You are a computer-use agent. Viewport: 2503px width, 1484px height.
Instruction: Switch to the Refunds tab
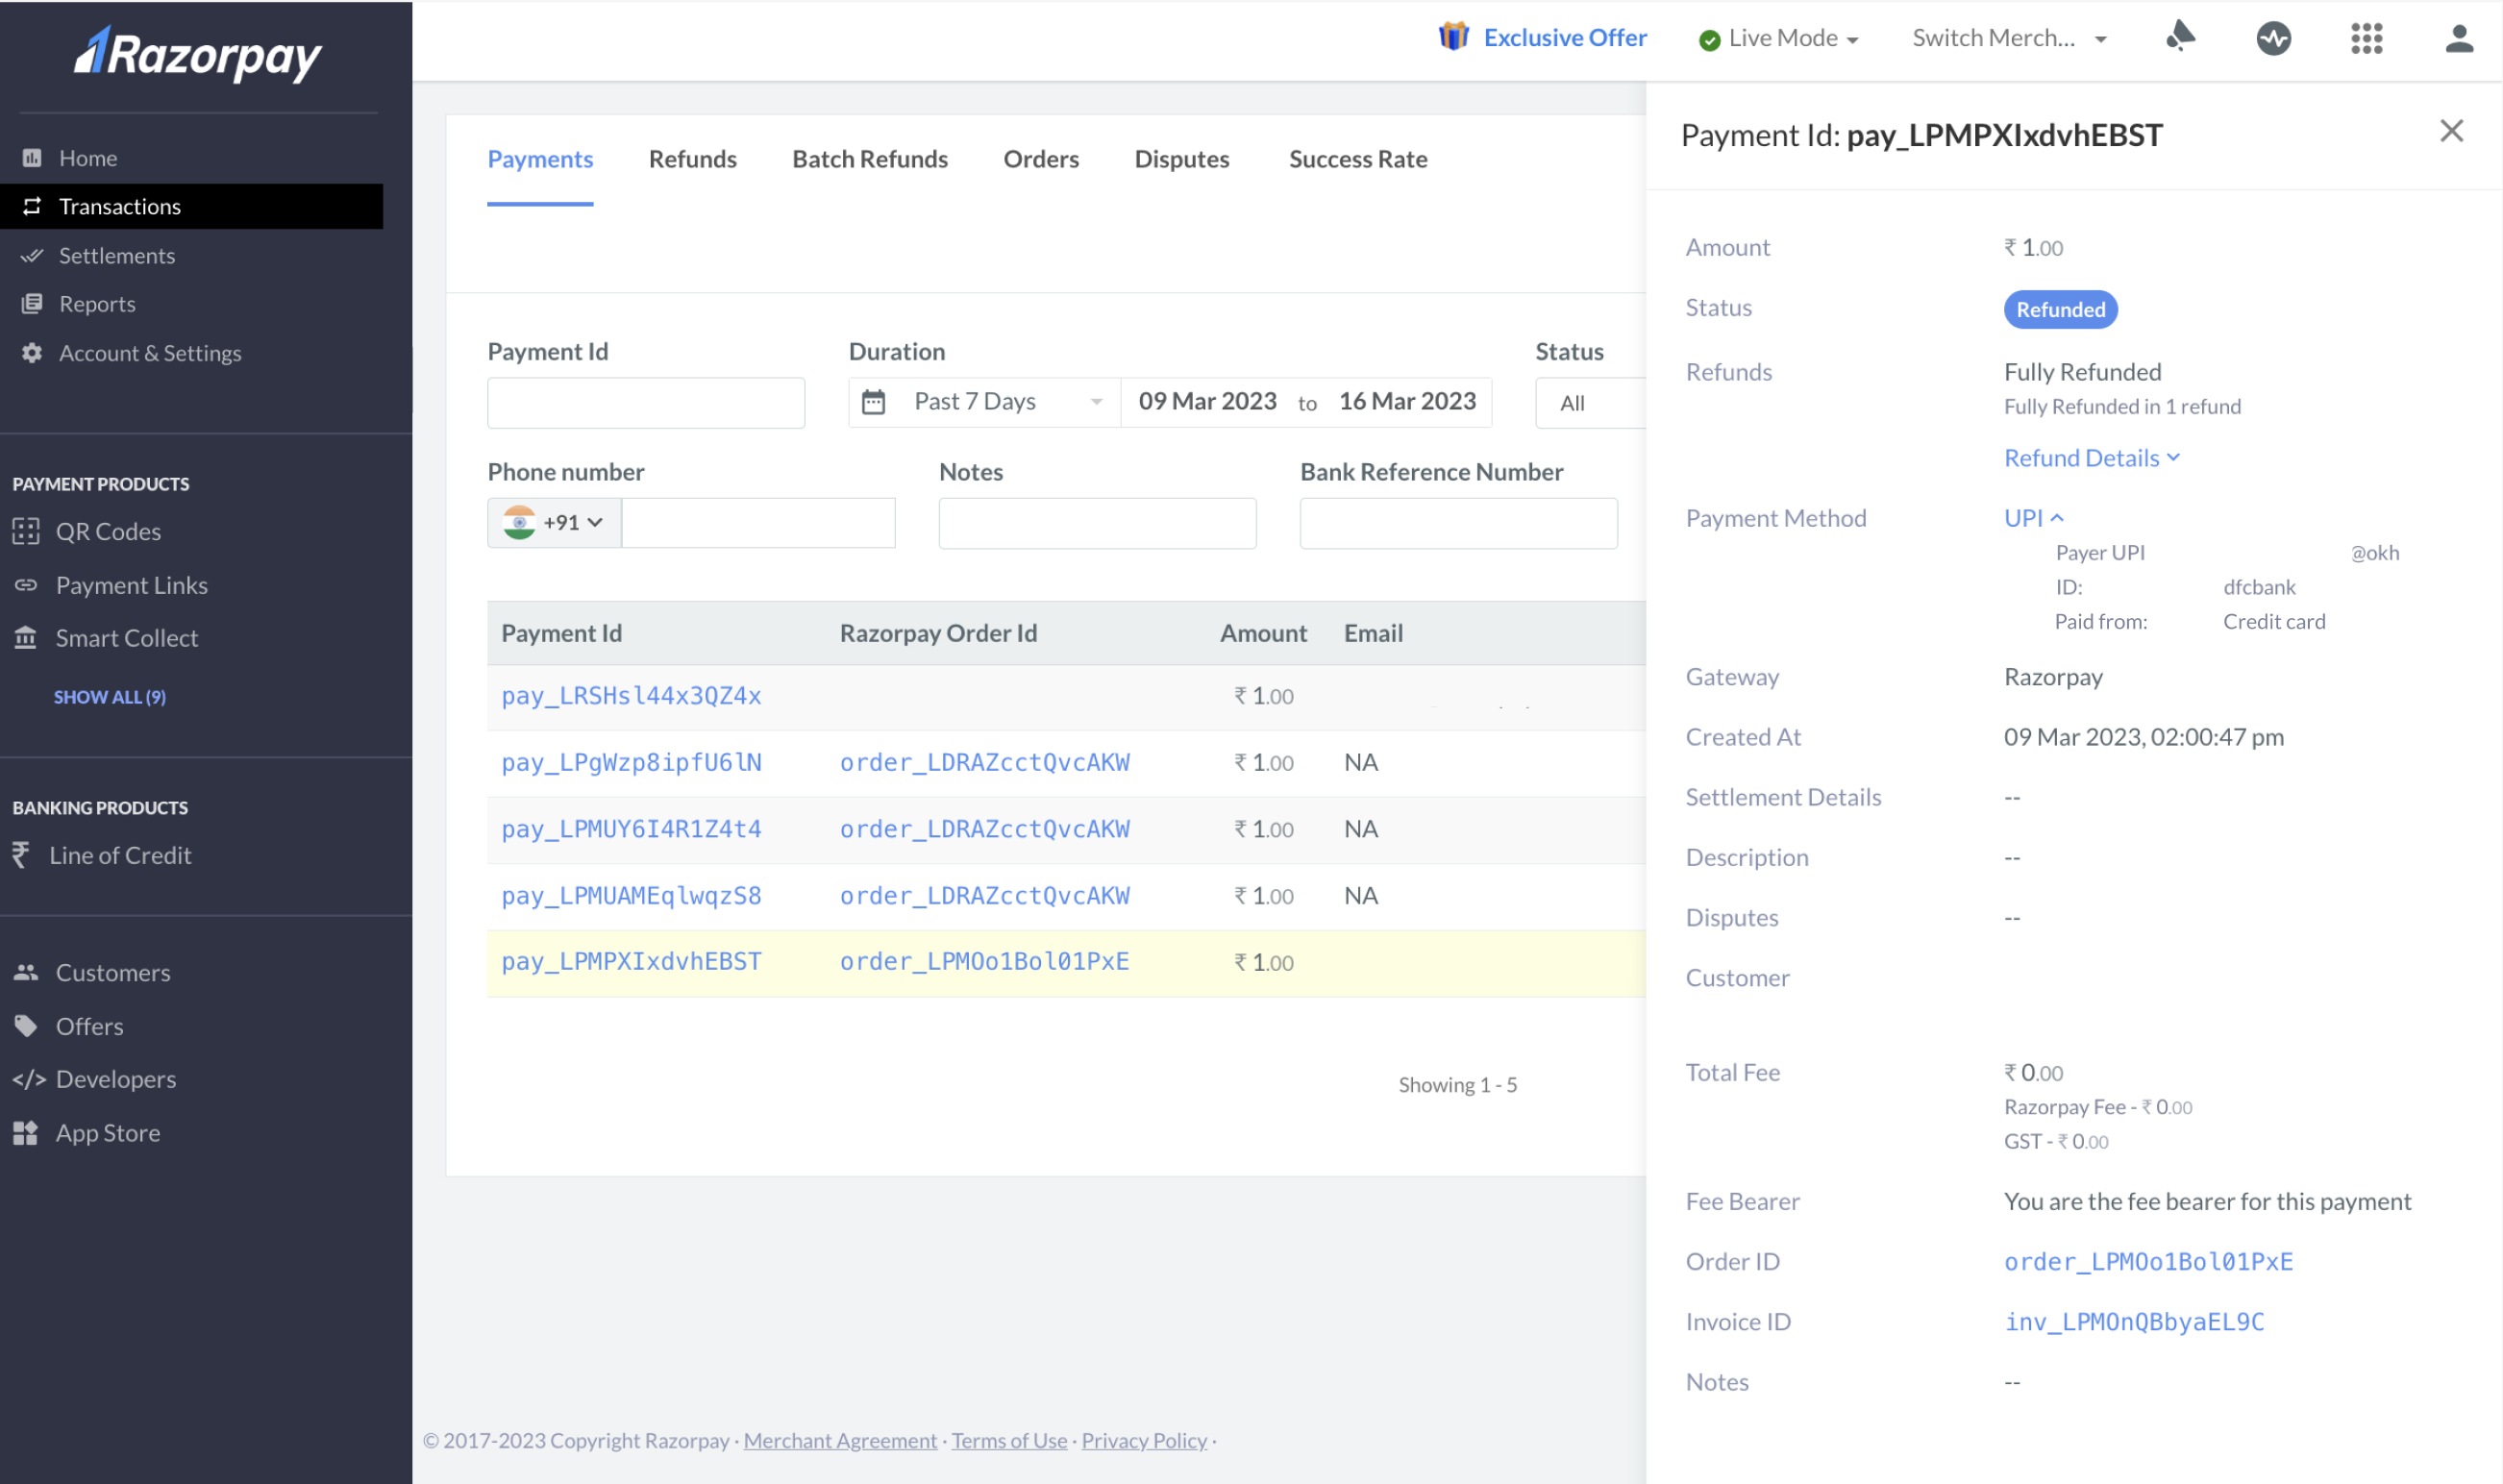coord(692,159)
